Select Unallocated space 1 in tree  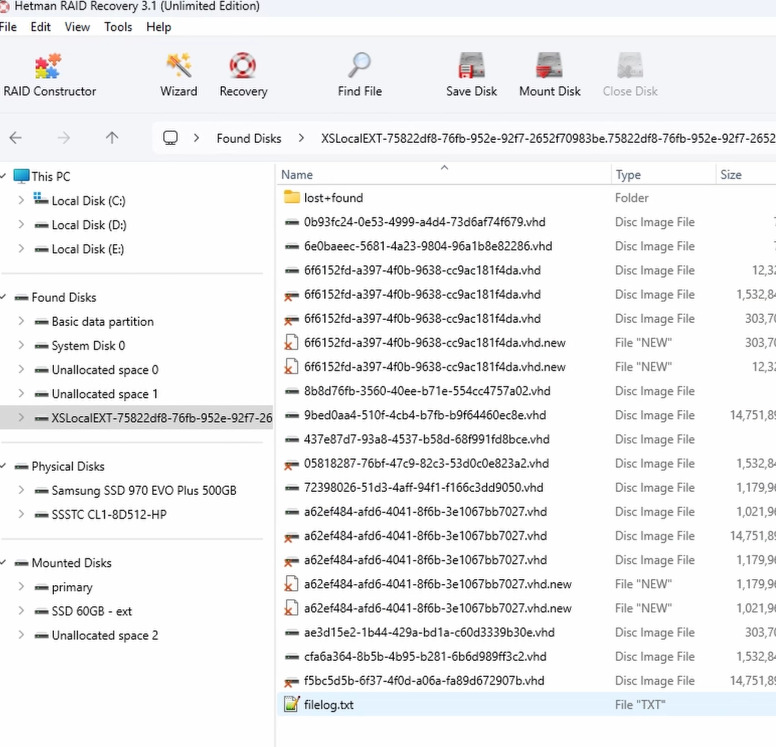(x=105, y=394)
